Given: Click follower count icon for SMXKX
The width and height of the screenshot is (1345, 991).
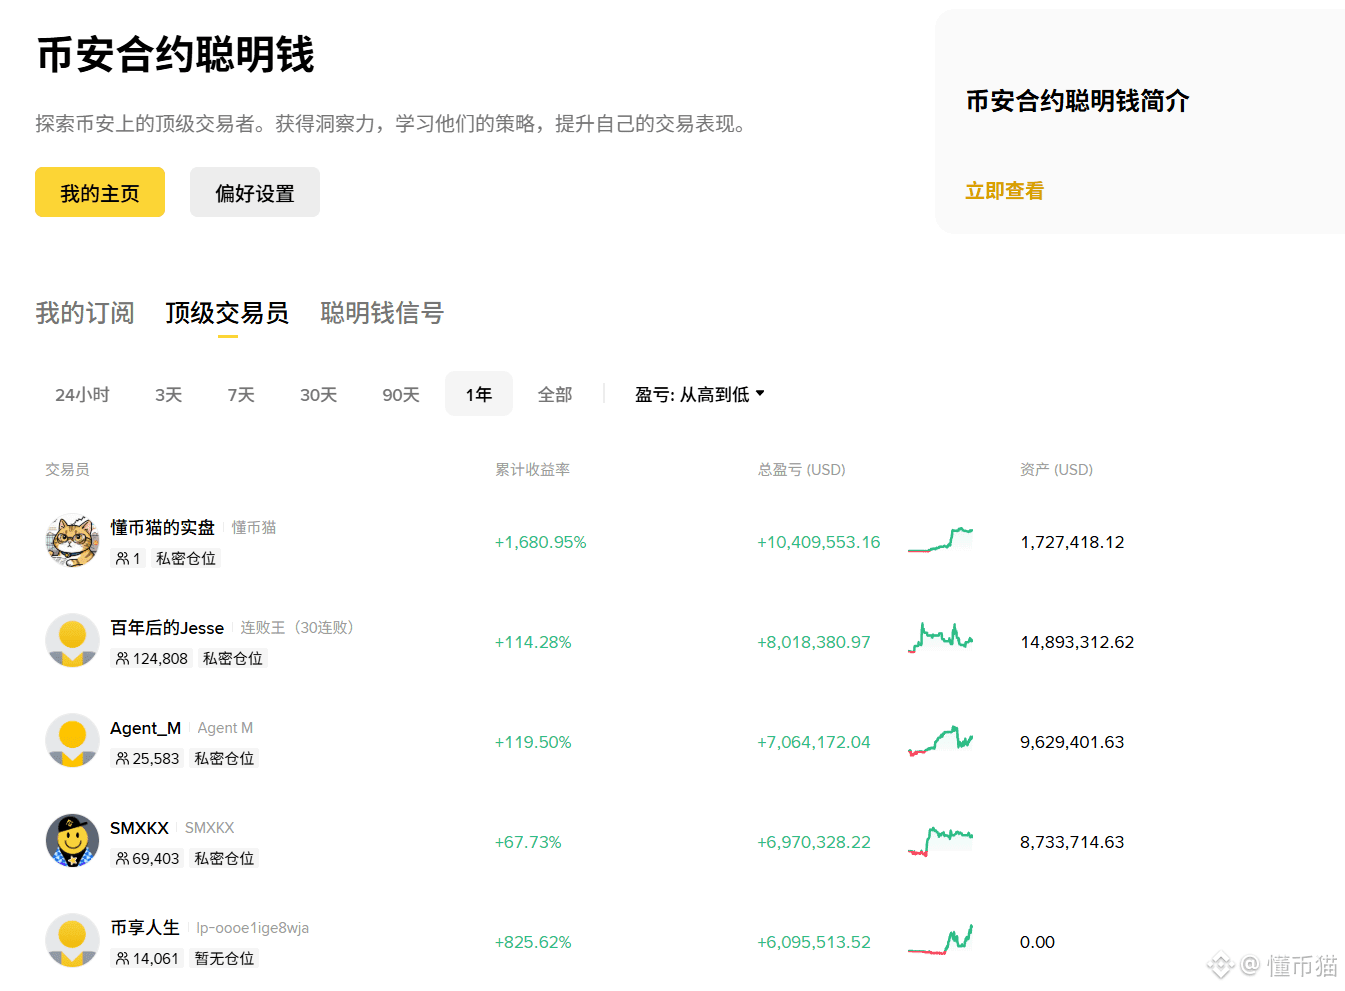Looking at the screenshot, I should (122, 858).
